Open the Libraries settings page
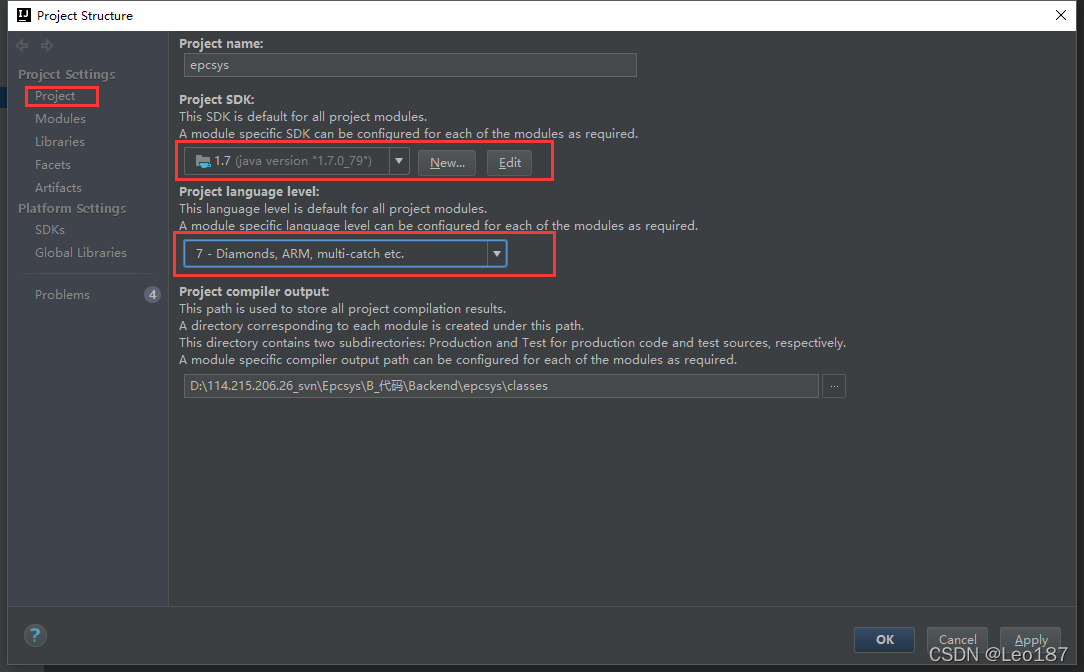1084x672 pixels. (59, 142)
